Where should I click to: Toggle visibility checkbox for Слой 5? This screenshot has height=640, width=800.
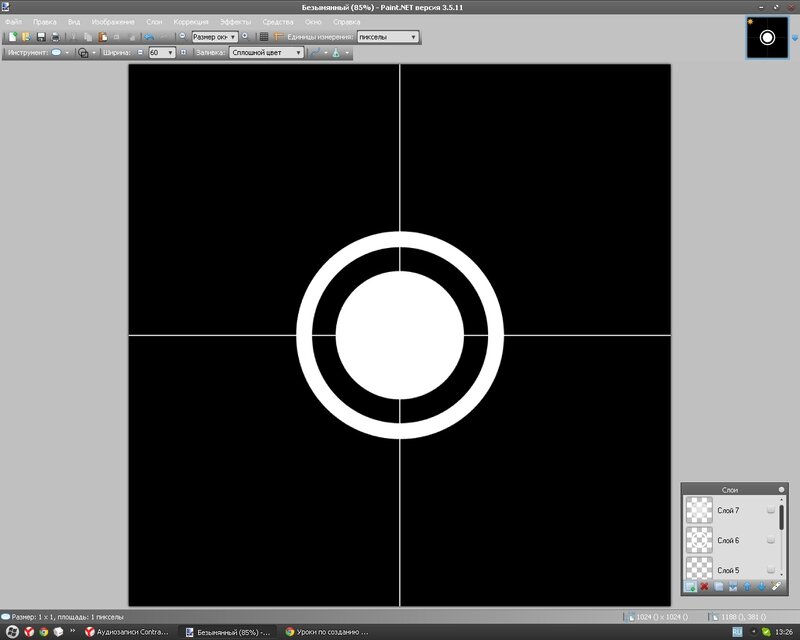click(x=770, y=570)
